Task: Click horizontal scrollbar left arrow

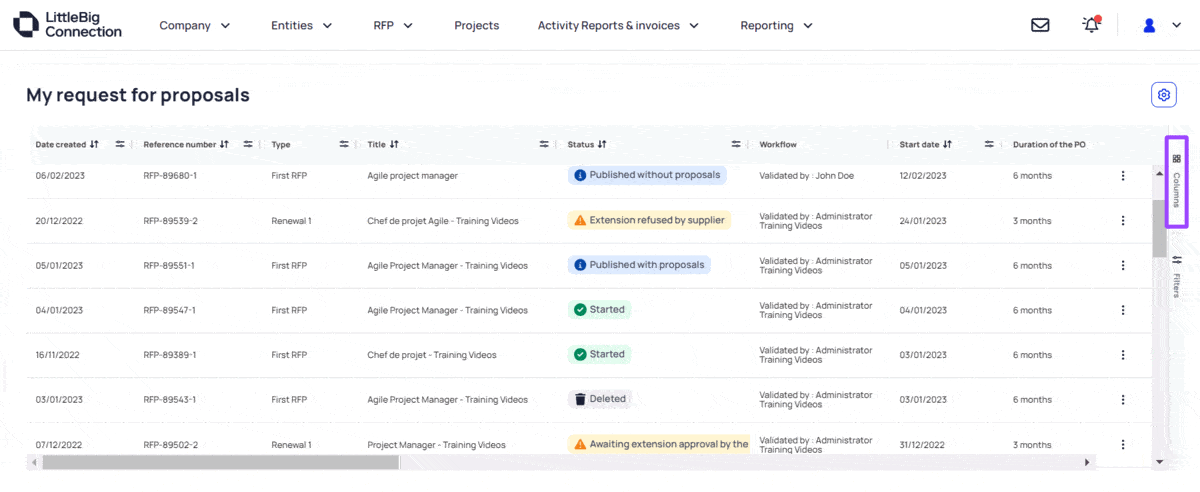Action: 34,462
